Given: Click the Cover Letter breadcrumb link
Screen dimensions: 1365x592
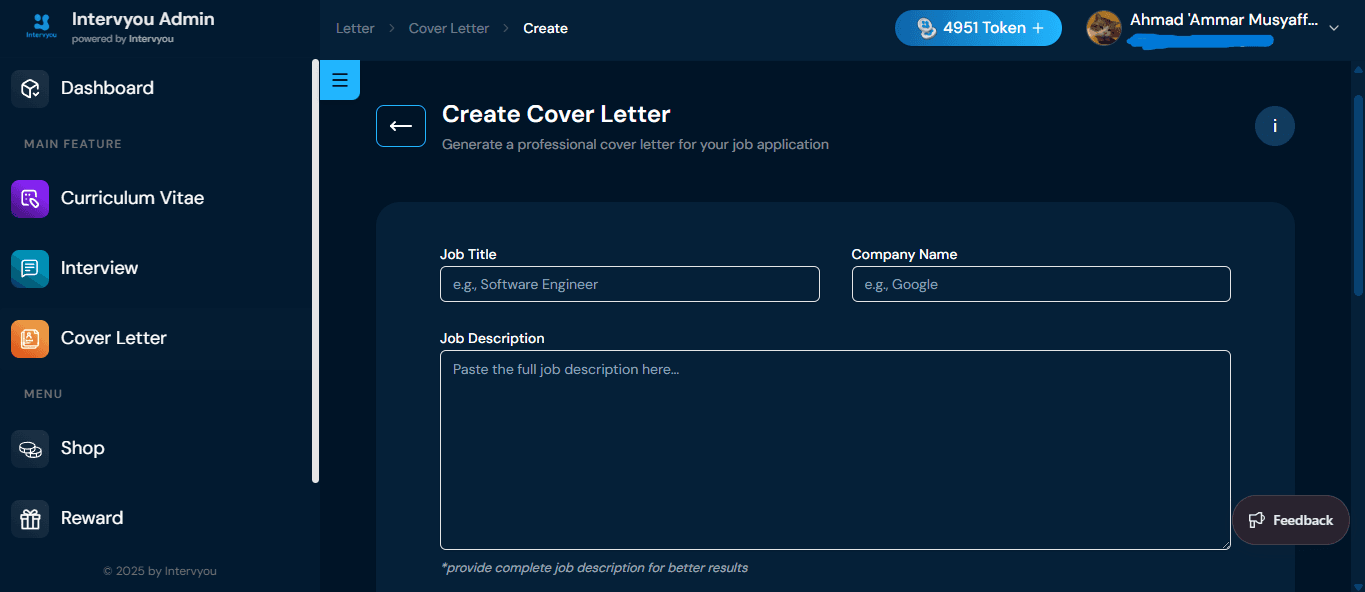Looking at the screenshot, I should pyautogui.click(x=449, y=28).
